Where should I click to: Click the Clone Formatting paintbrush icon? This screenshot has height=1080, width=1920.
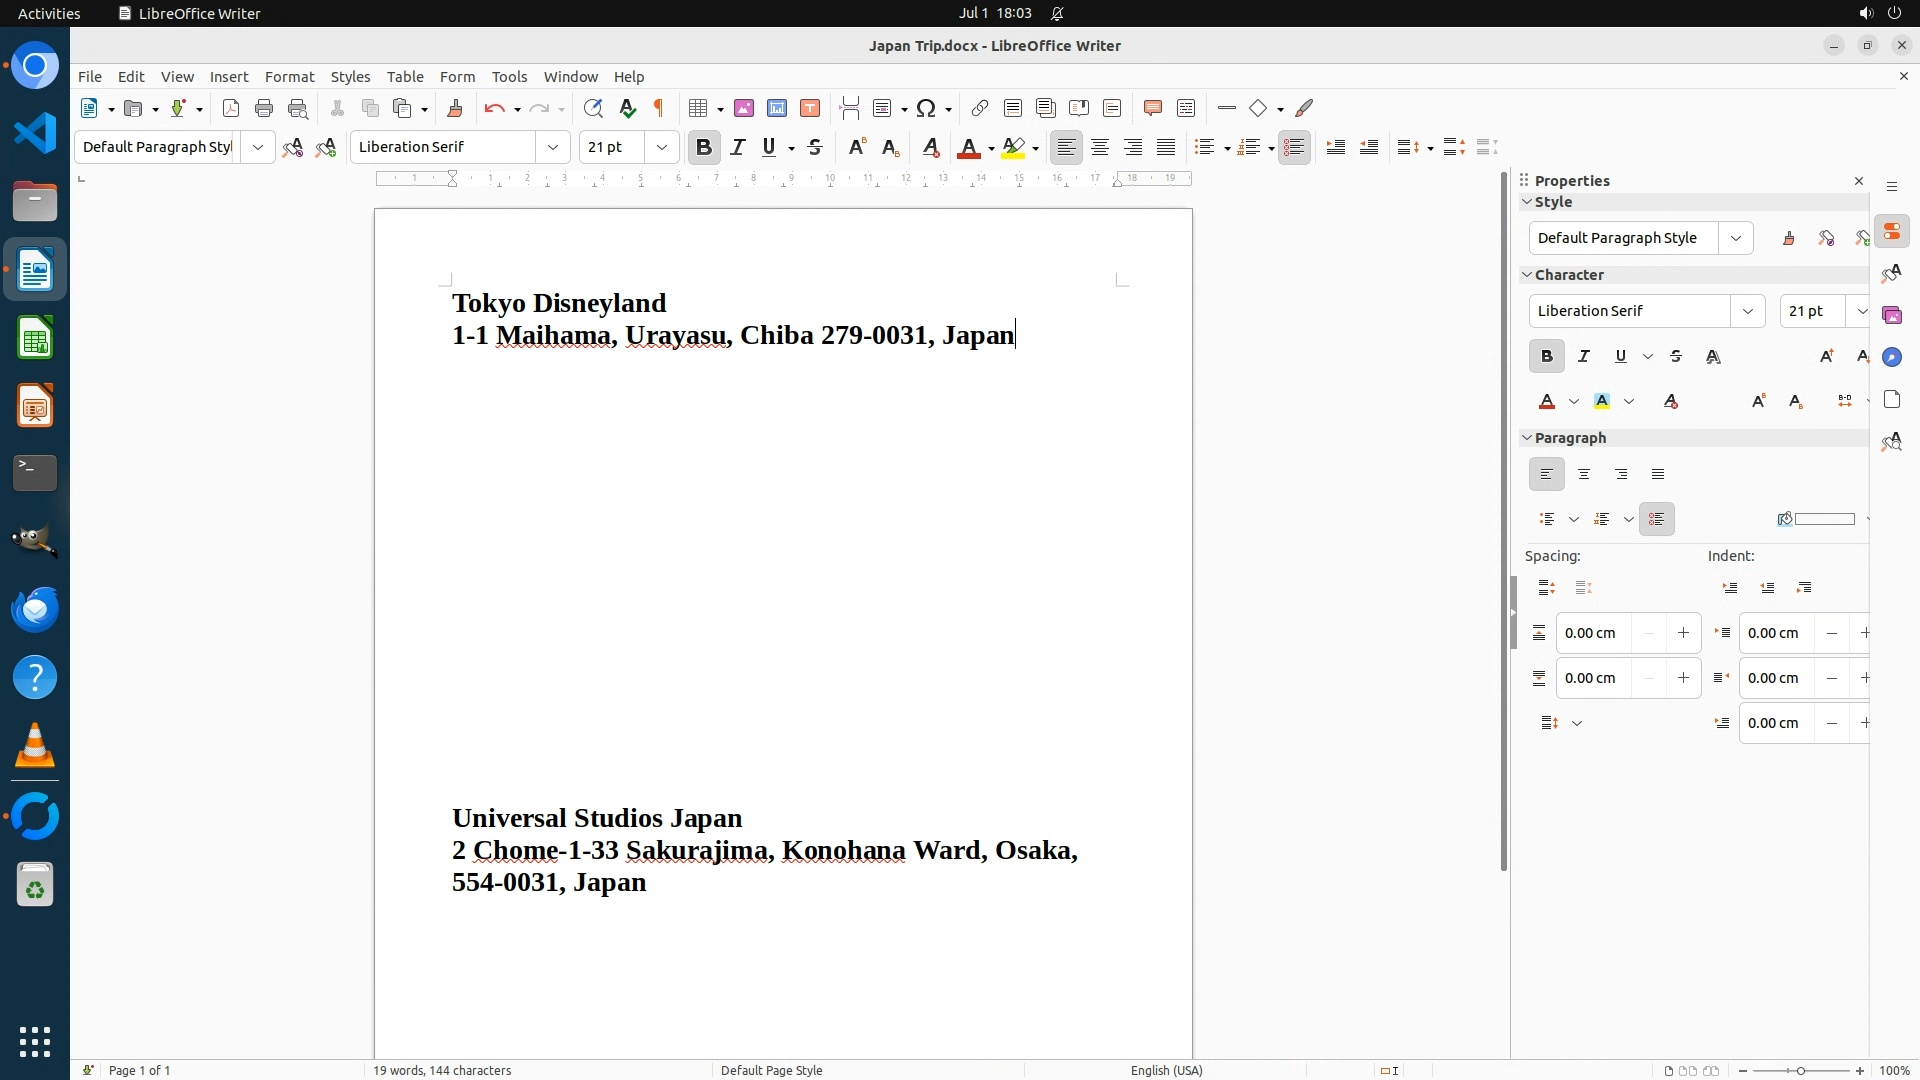click(x=455, y=108)
